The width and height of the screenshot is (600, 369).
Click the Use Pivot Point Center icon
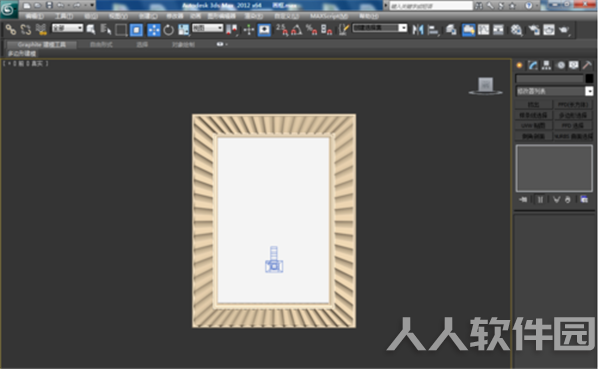pos(232,29)
